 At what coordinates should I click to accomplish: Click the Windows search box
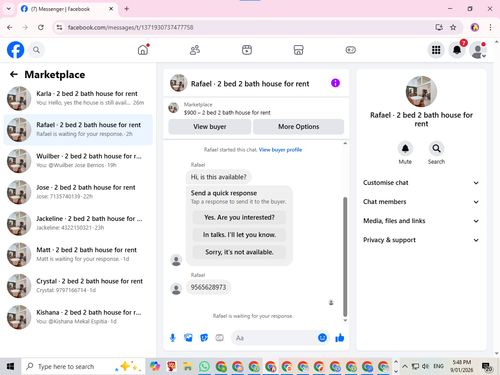pyautogui.click(x=83, y=367)
